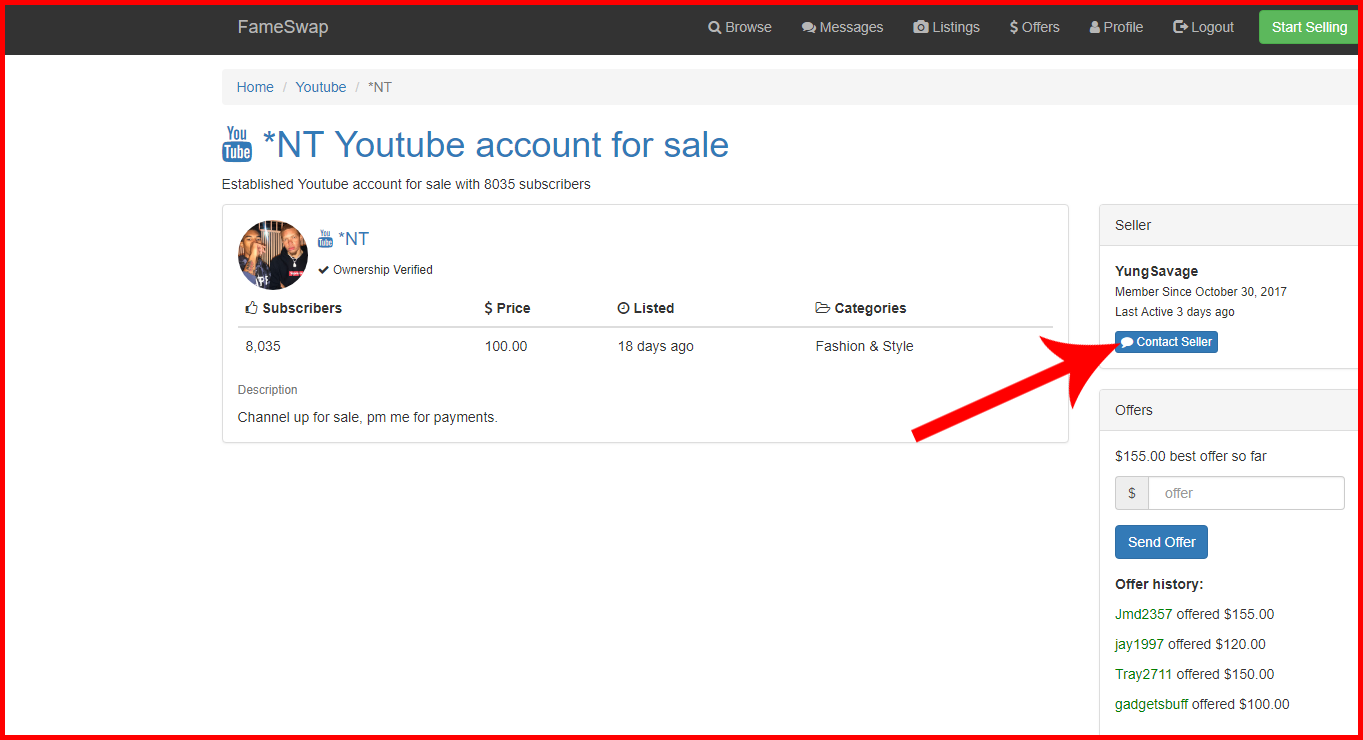Screen dimensions: 1363x740
Task: Click the folder Categories header icon
Action: coord(822,308)
